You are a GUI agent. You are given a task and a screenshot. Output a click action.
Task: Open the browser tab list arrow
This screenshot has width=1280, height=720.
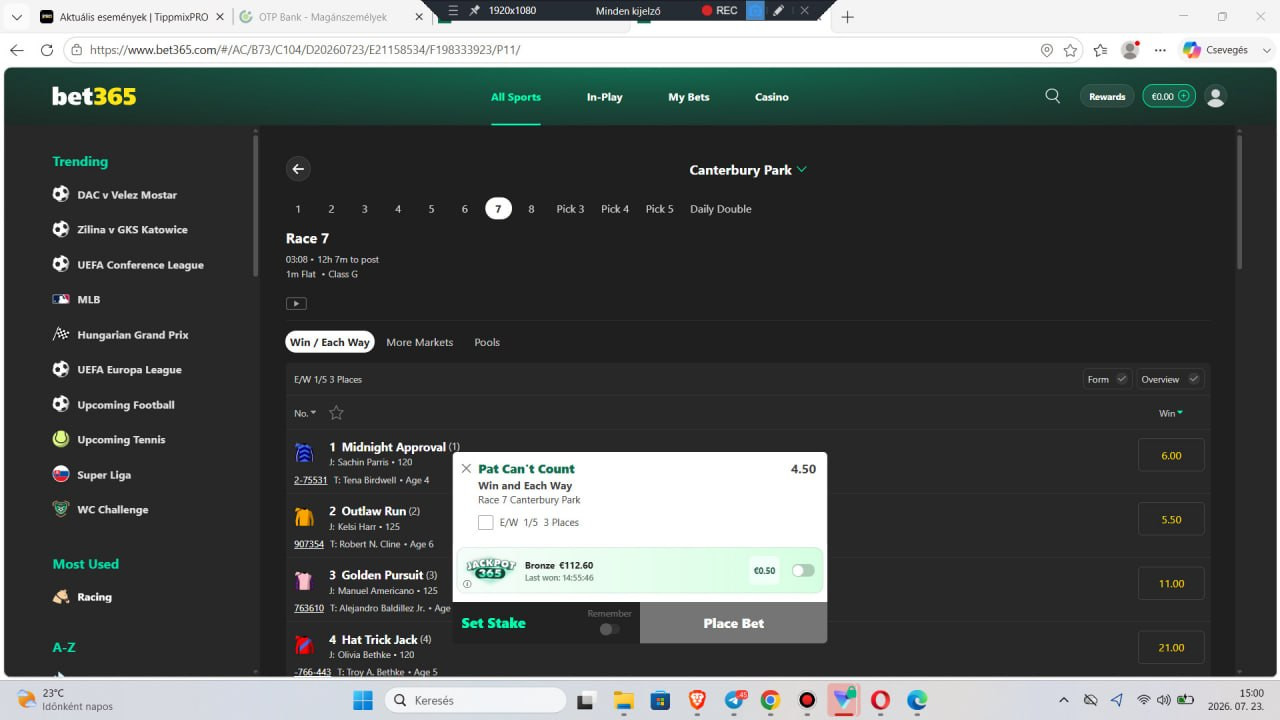click(16, 17)
